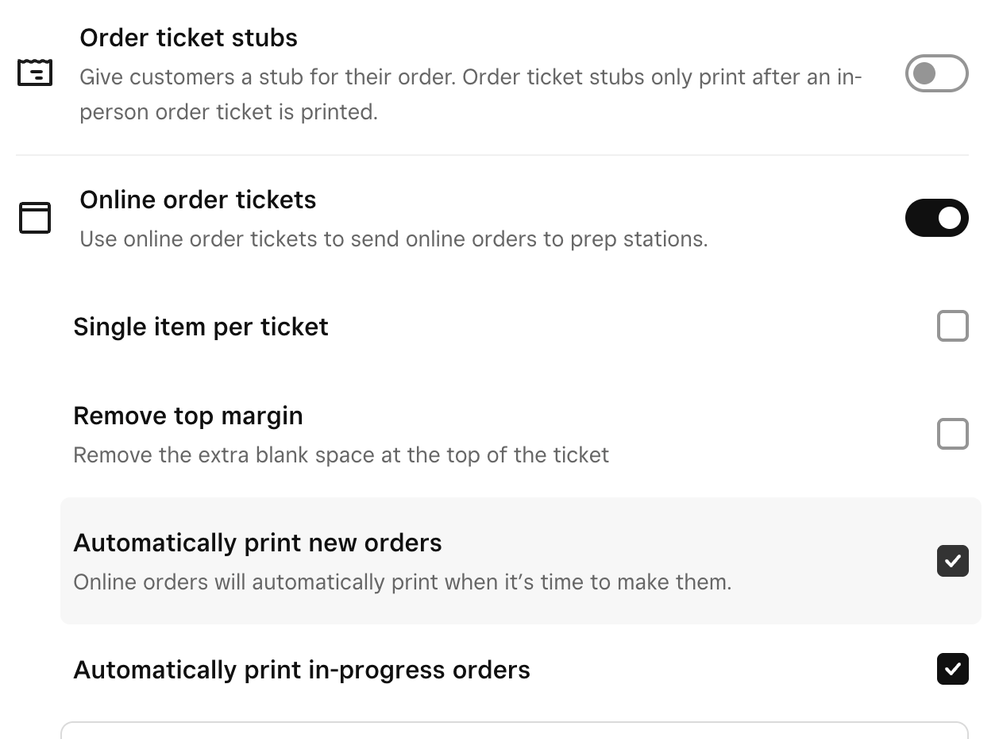
Task: Click the Online order tickets window icon
Action: click(35, 218)
